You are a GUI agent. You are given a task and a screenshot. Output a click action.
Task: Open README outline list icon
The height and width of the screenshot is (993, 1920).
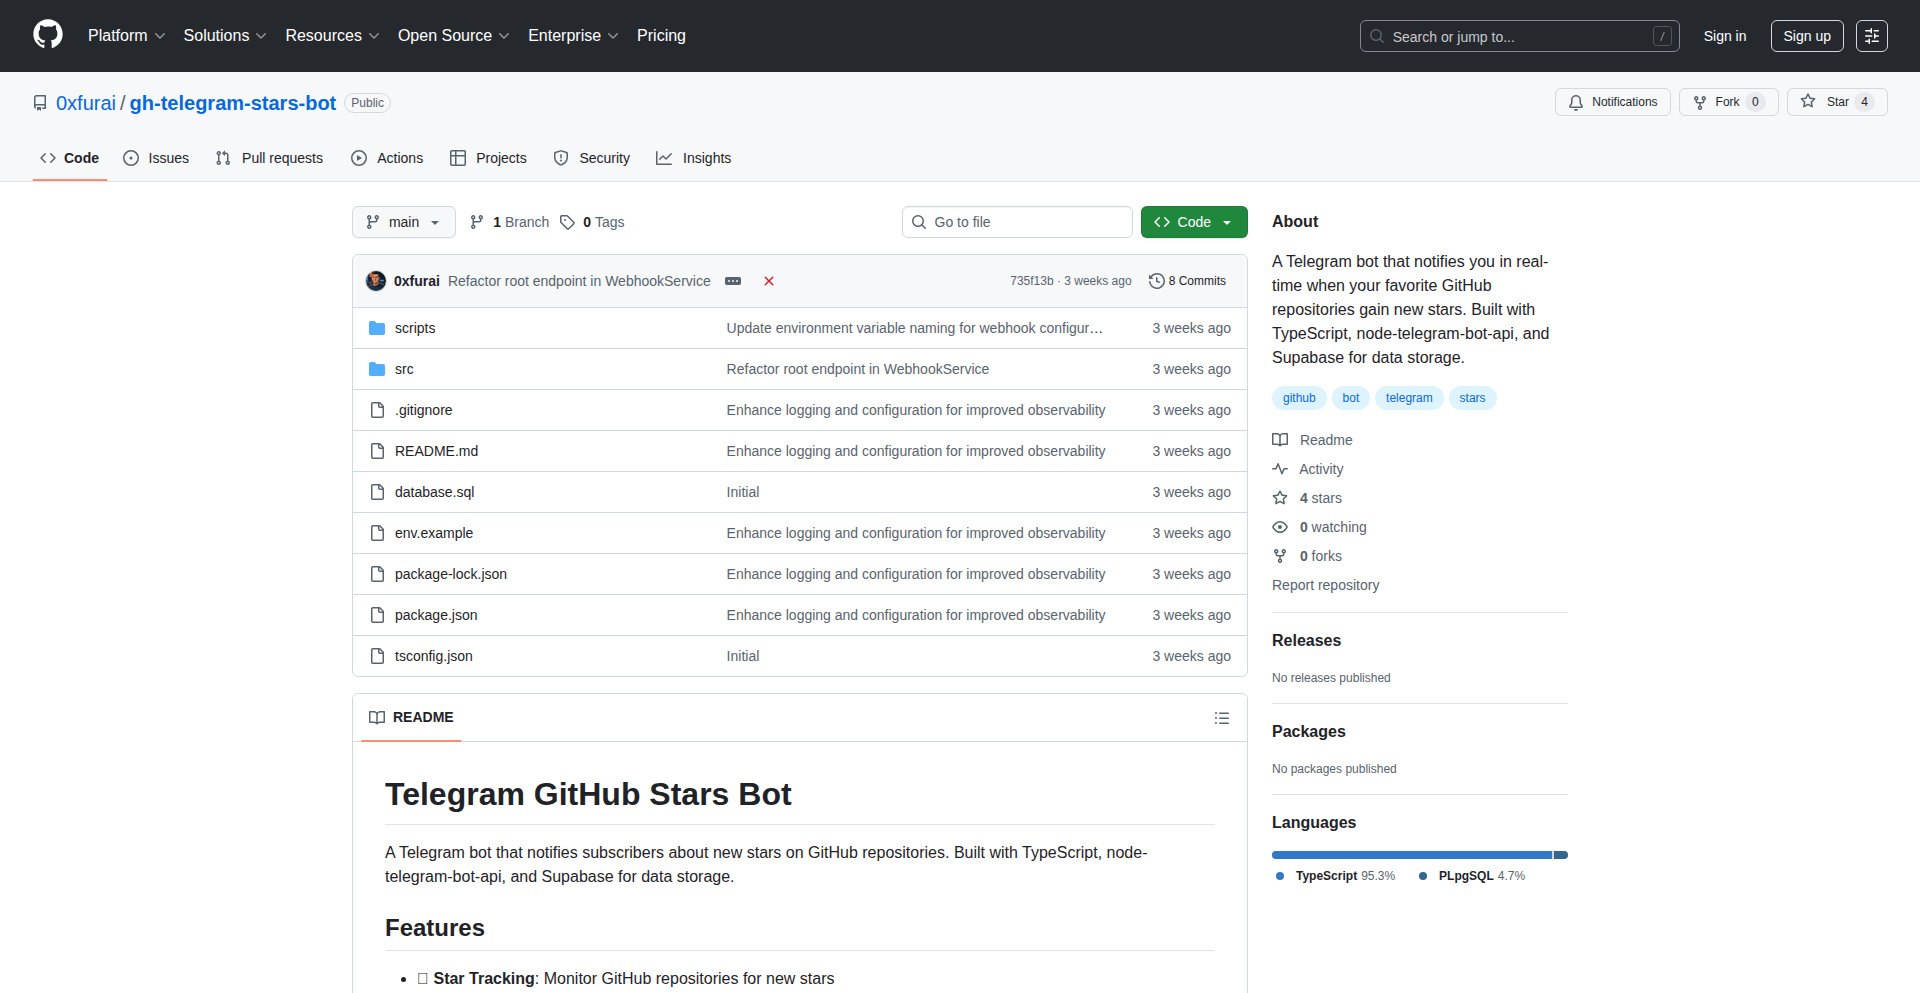[1221, 718]
